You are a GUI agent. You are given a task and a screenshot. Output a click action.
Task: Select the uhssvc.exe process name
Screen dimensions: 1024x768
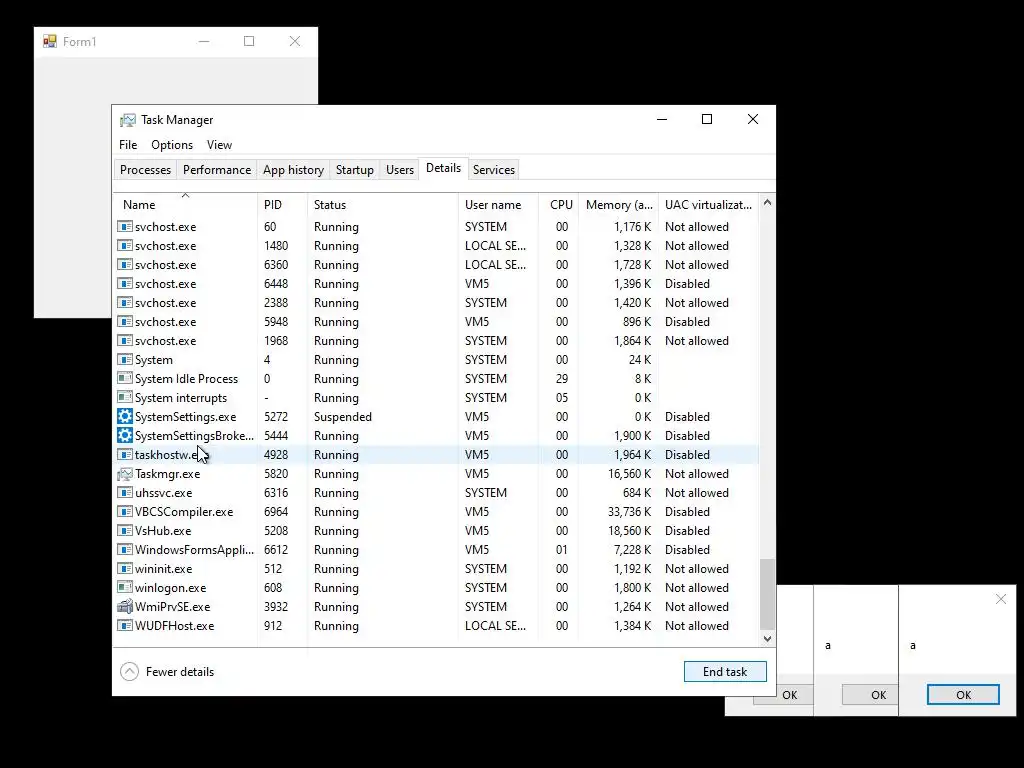point(163,493)
